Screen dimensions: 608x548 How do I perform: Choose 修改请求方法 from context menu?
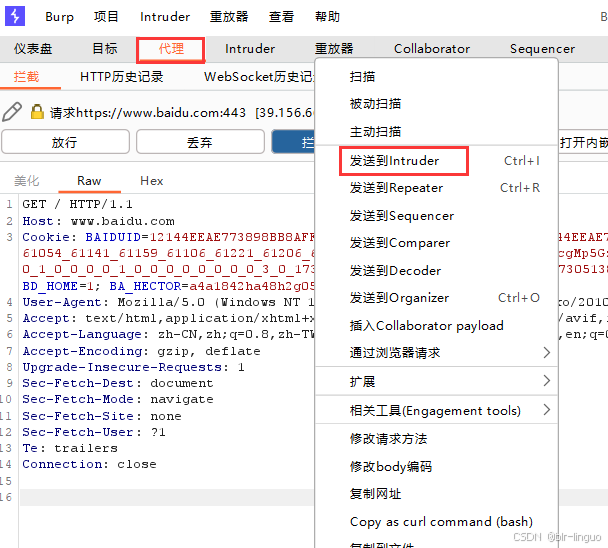[x=436, y=439]
